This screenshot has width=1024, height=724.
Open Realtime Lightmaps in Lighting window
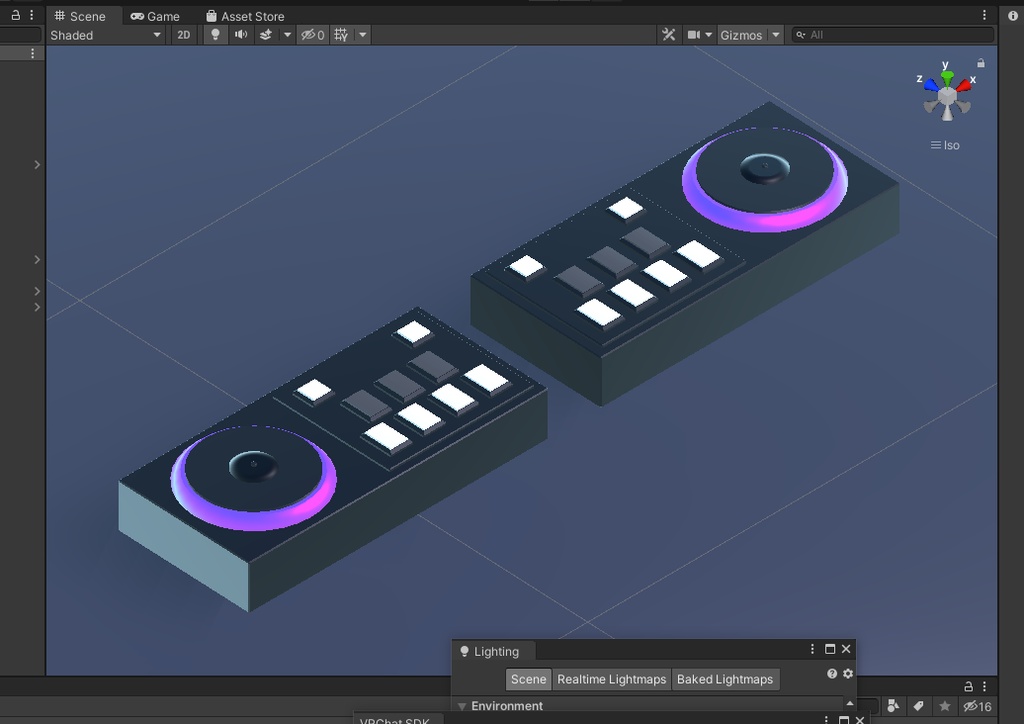click(x=611, y=679)
